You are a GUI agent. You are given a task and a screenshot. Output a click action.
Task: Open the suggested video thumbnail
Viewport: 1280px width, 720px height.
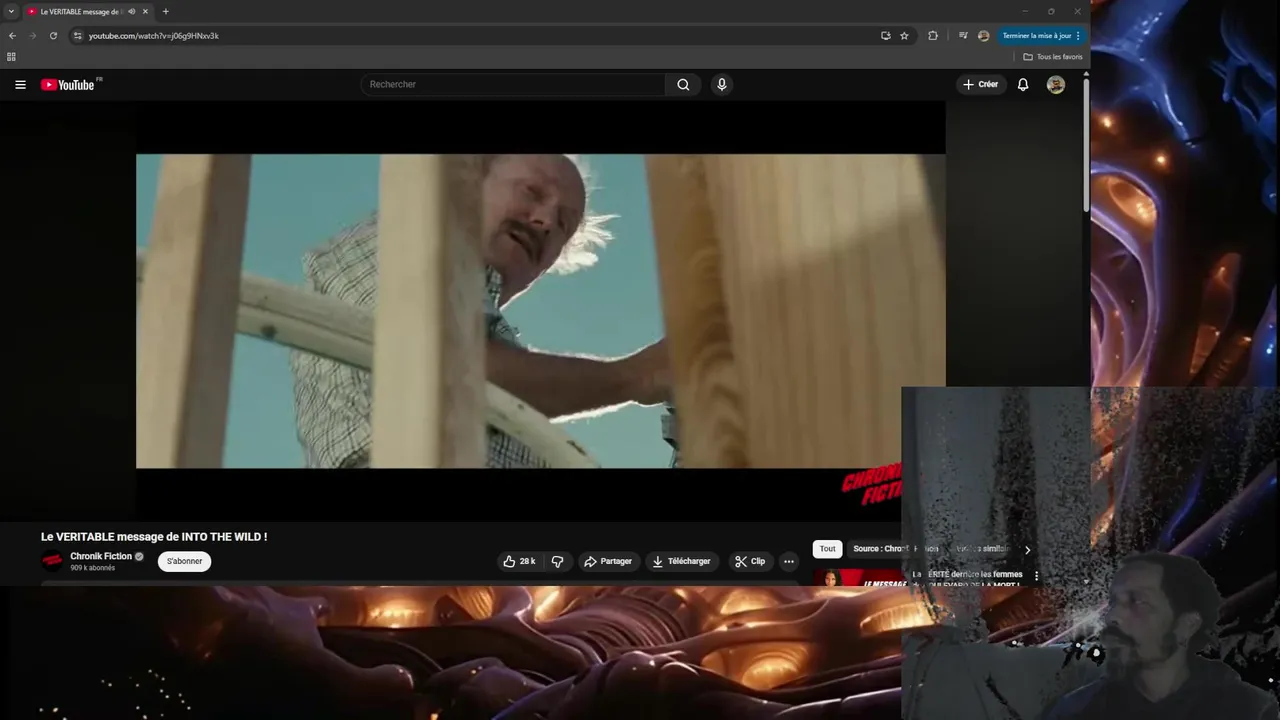[860, 578]
